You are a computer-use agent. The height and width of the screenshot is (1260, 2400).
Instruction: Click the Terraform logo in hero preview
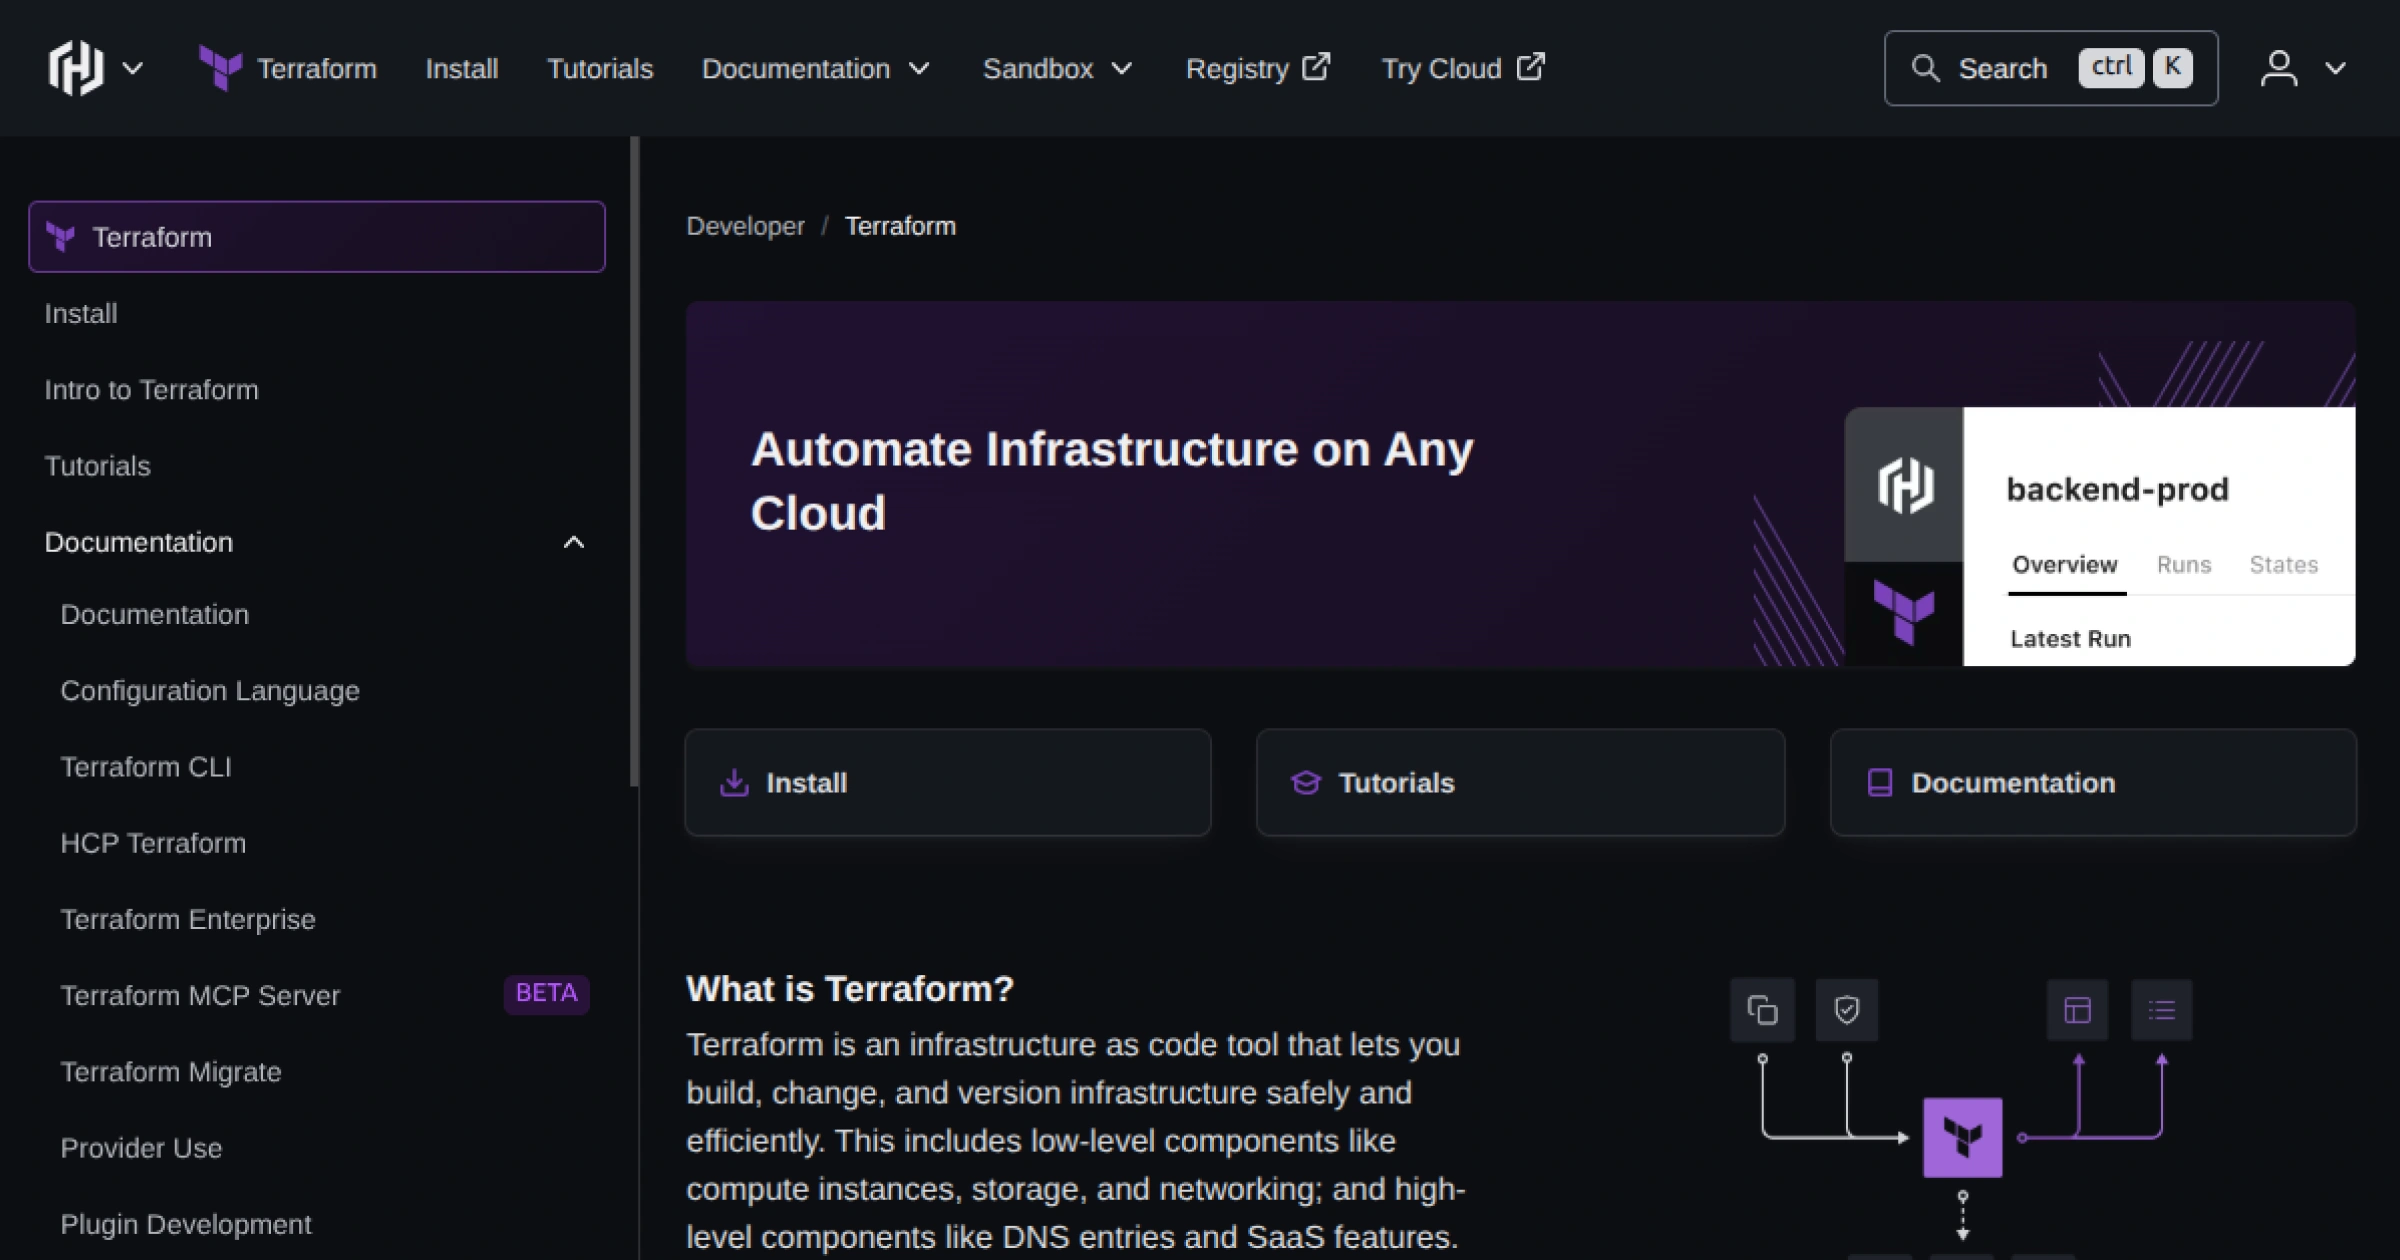point(1904,612)
